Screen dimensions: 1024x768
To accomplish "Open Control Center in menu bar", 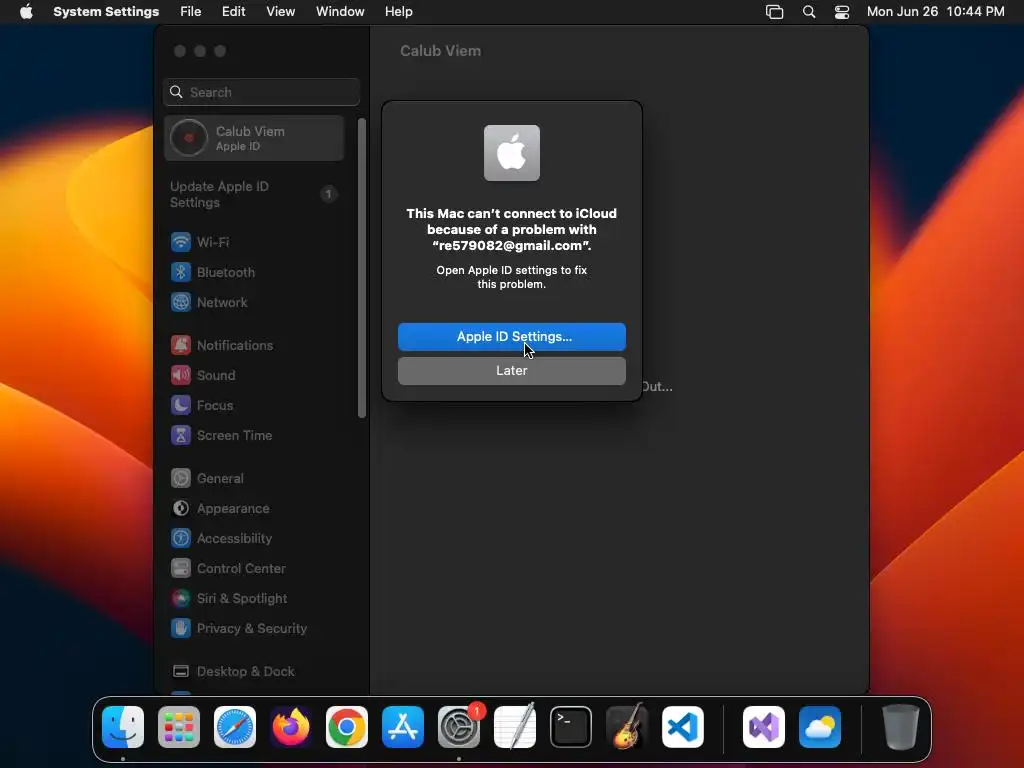I will tap(842, 12).
